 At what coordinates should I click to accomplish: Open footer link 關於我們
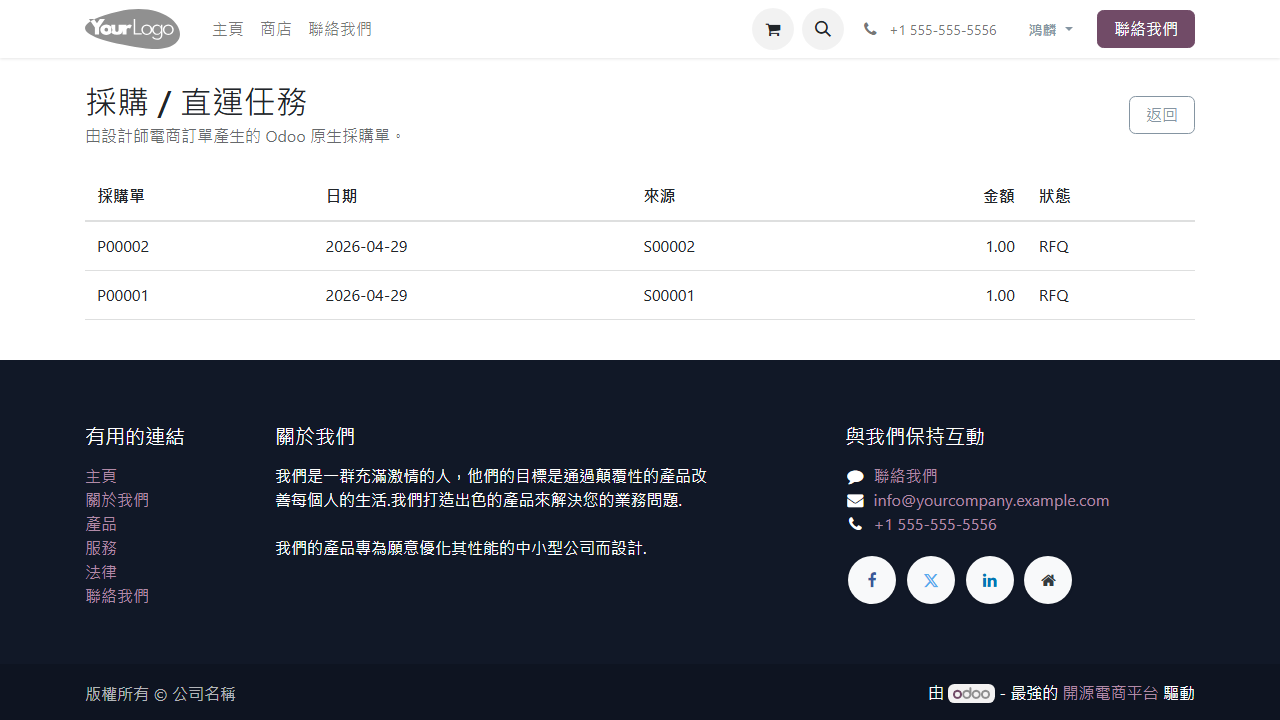pos(117,500)
